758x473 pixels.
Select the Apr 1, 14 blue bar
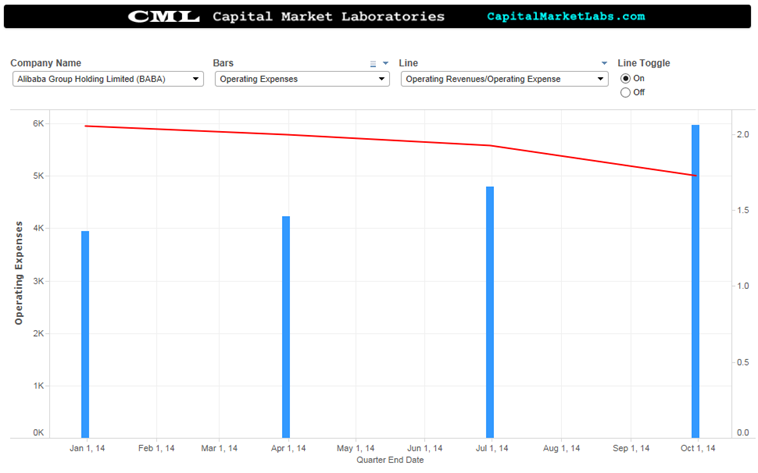click(x=286, y=327)
